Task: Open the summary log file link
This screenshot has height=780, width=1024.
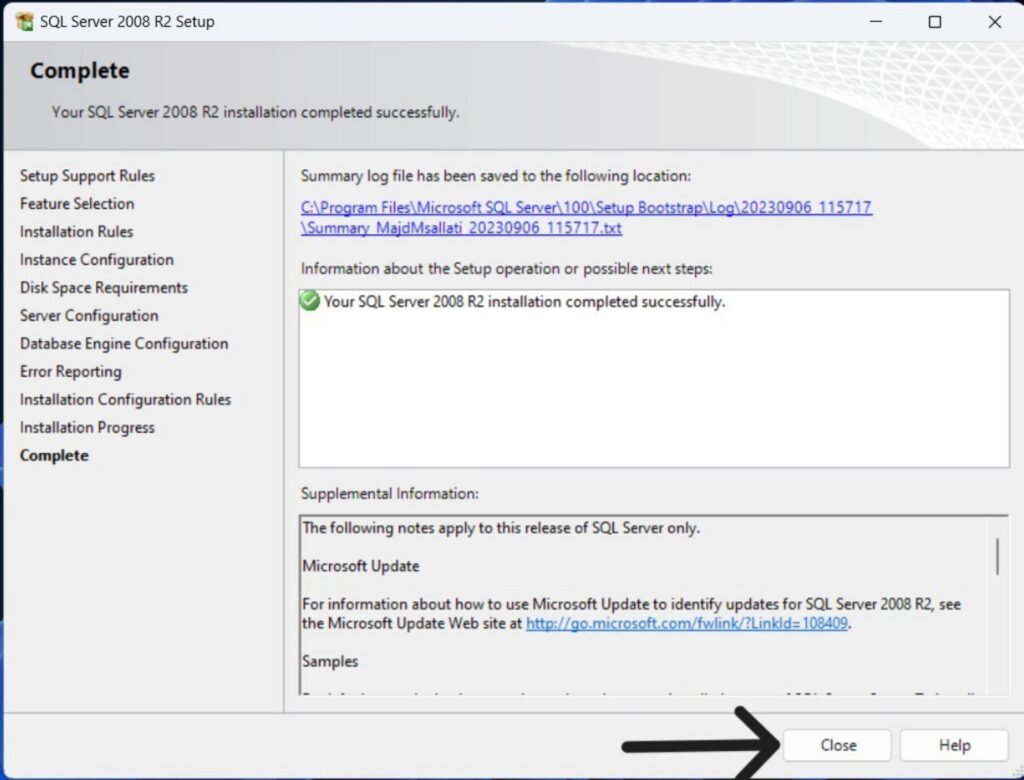Action: [x=586, y=208]
